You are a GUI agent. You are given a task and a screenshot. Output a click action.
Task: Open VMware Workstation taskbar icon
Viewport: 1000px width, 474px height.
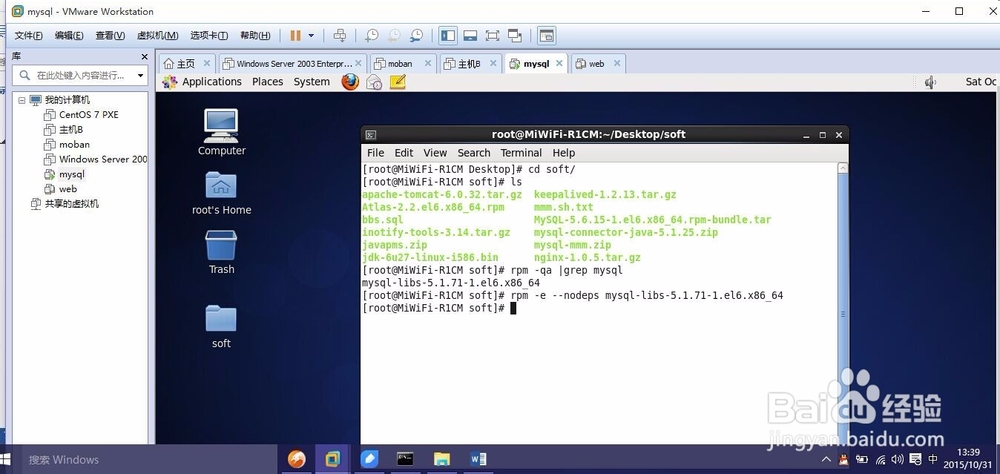tap(332, 459)
